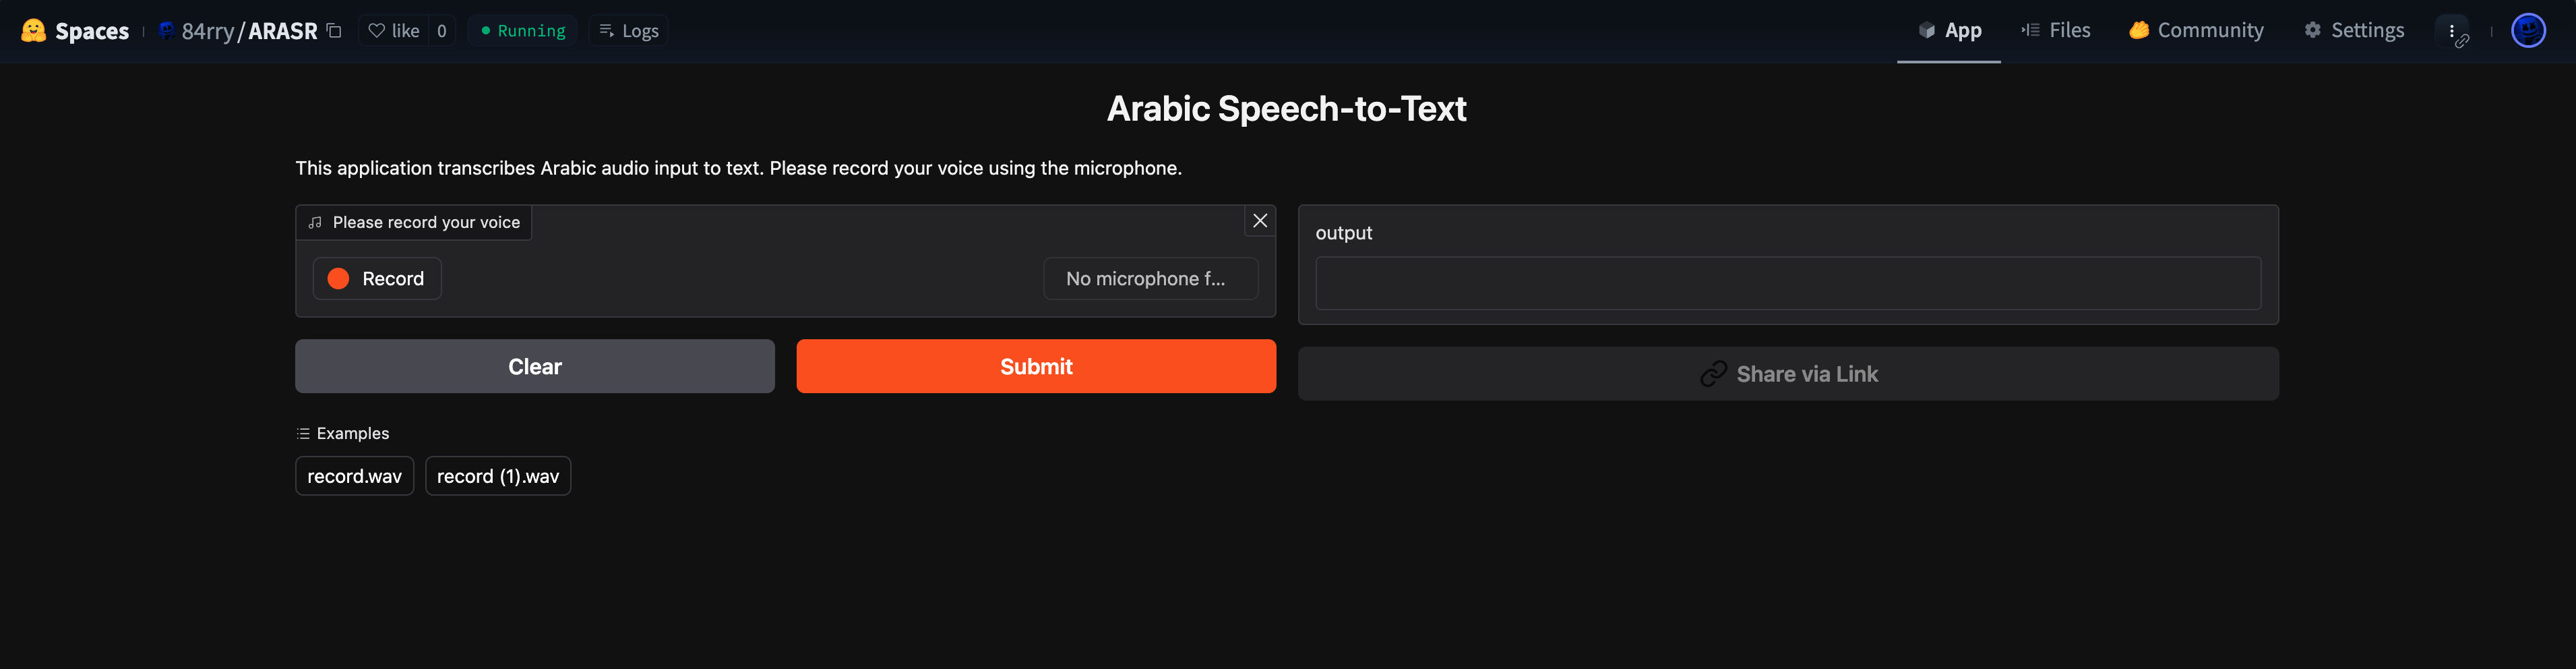Select the record.wav example
Screen dimensions: 2576x669
[x=354, y=476]
